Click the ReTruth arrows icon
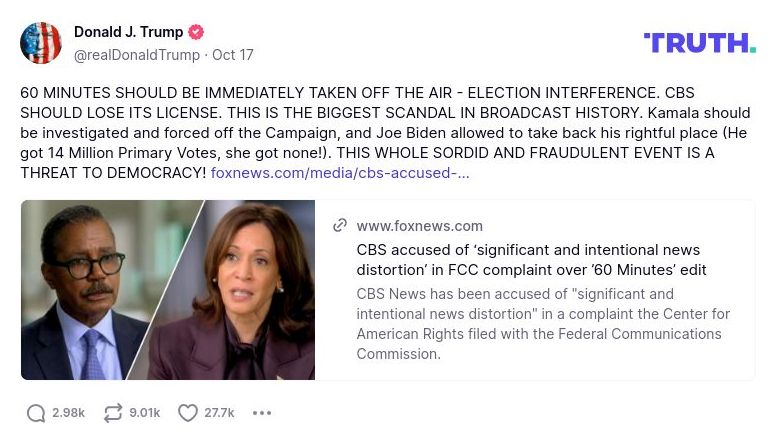 [113, 413]
